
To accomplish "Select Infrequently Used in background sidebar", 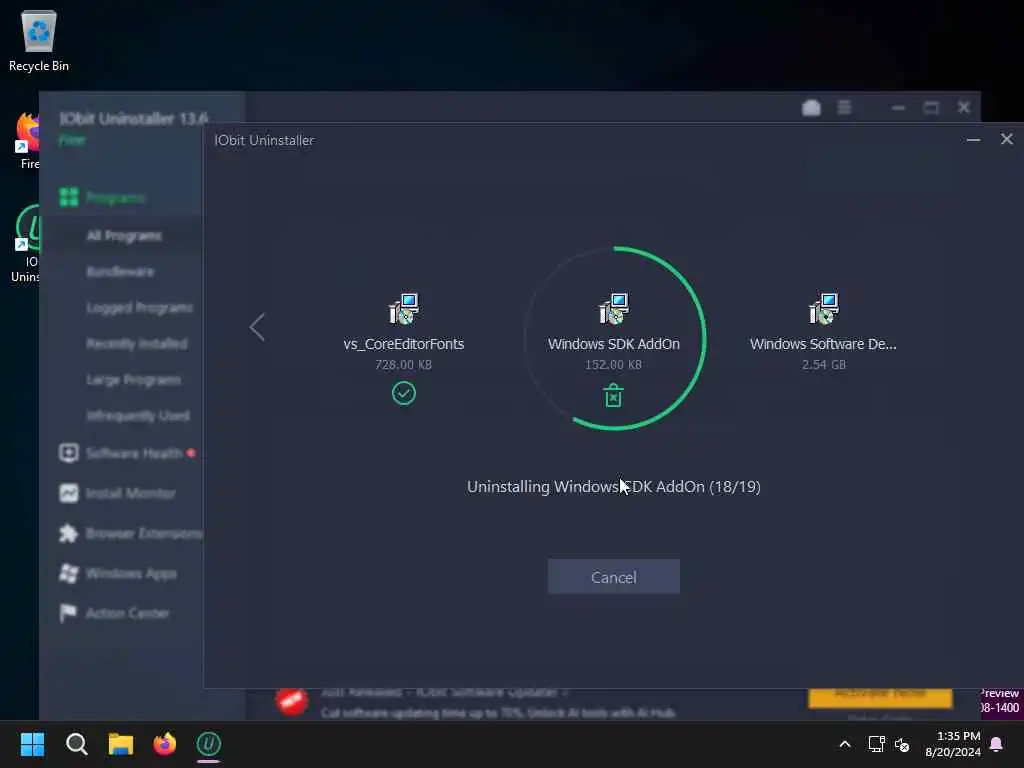I will tap(138, 416).
